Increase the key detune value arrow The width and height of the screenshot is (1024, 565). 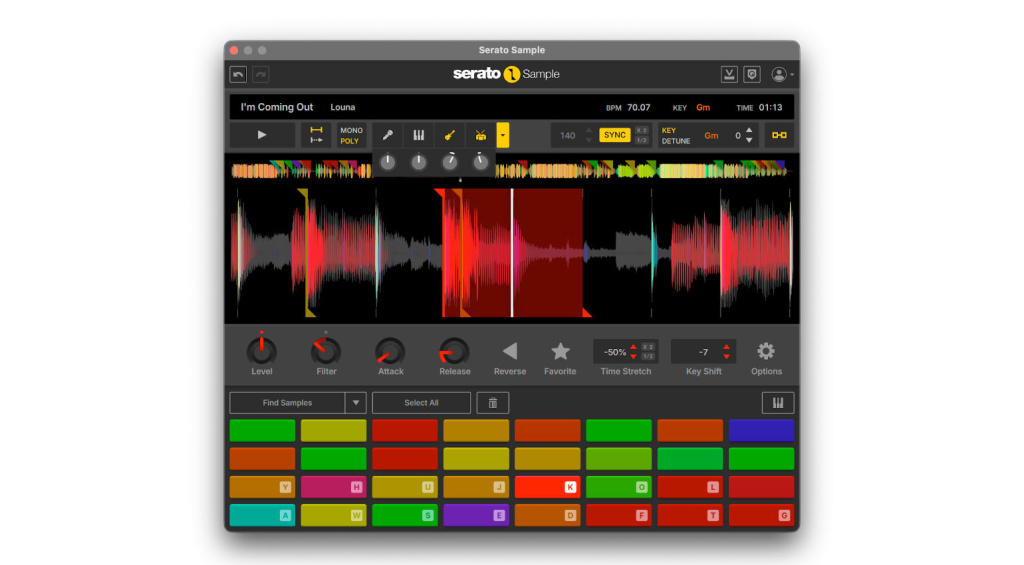pos(749,131)
